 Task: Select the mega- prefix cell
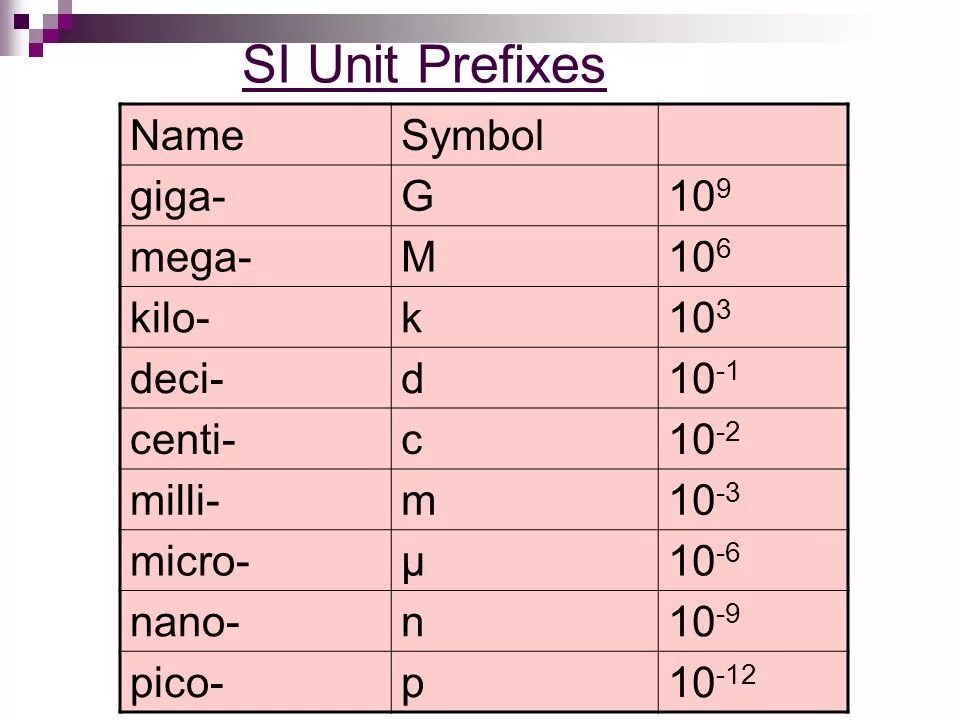[255, 256]
